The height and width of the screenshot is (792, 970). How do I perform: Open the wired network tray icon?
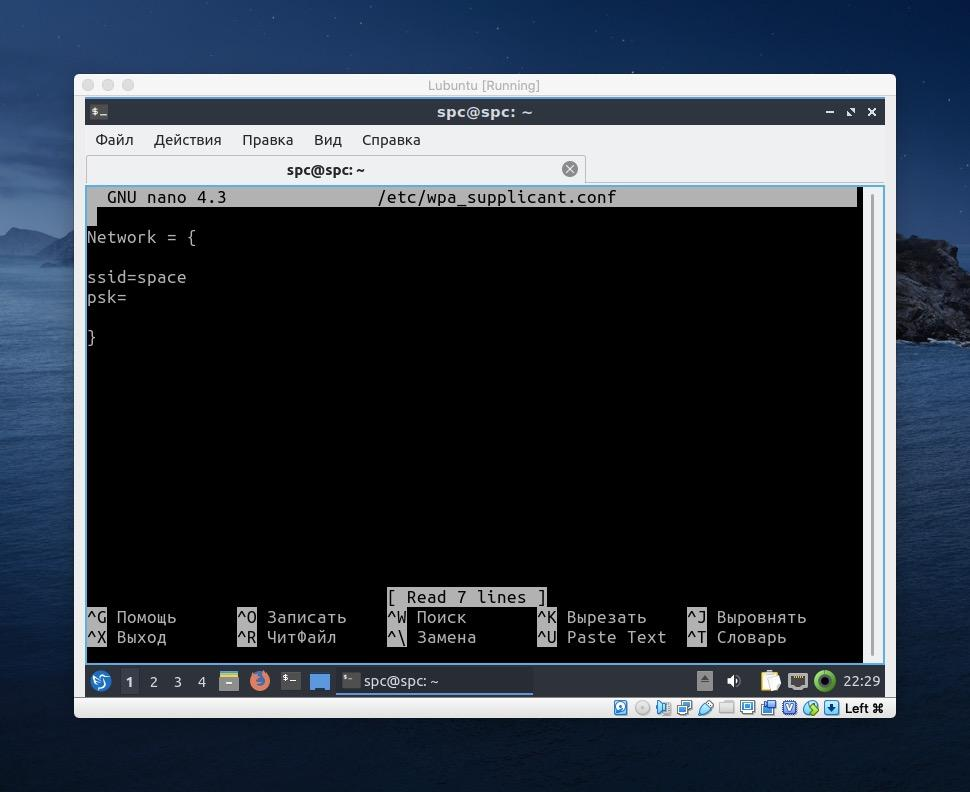pos(797,681)
